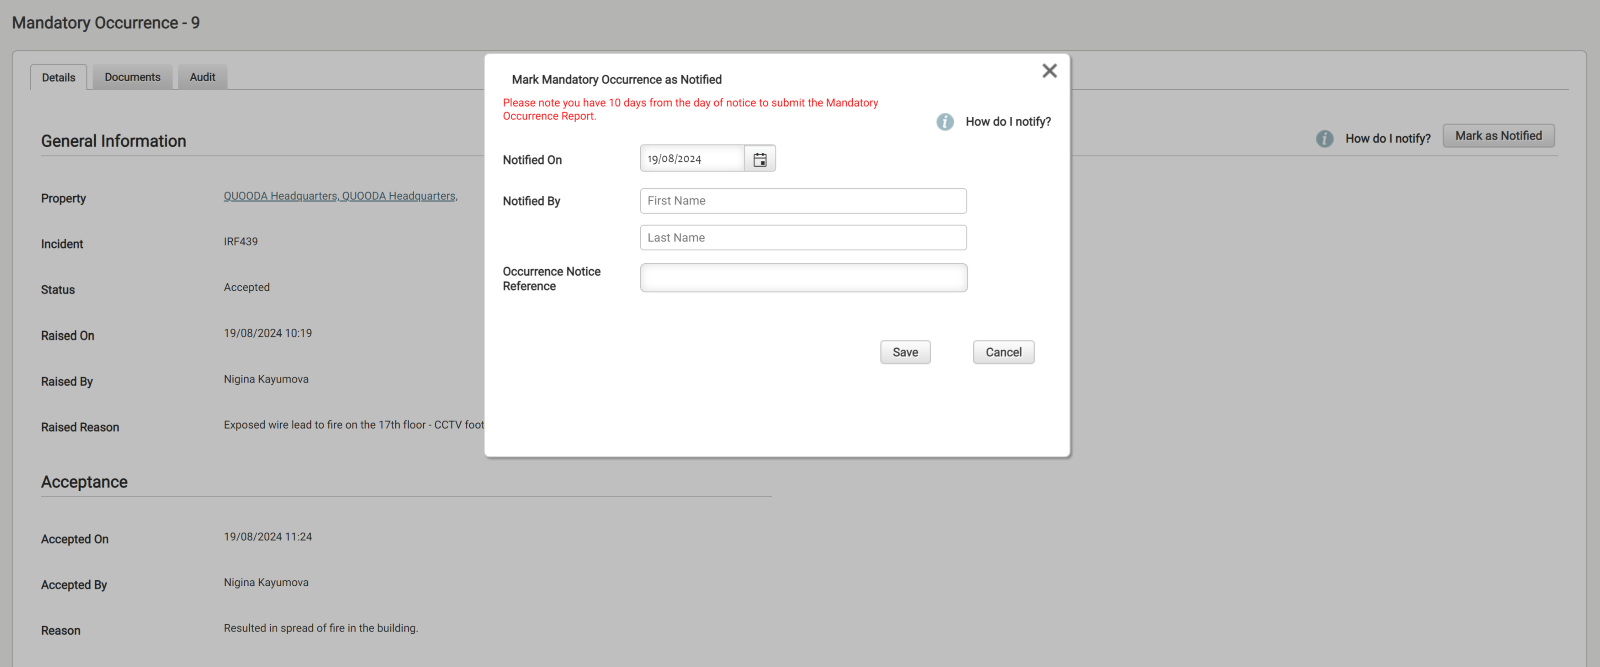This screenshot has height=667, width=1600.
Task: Switch to the Audit tab
Action: tap(202, 77)
